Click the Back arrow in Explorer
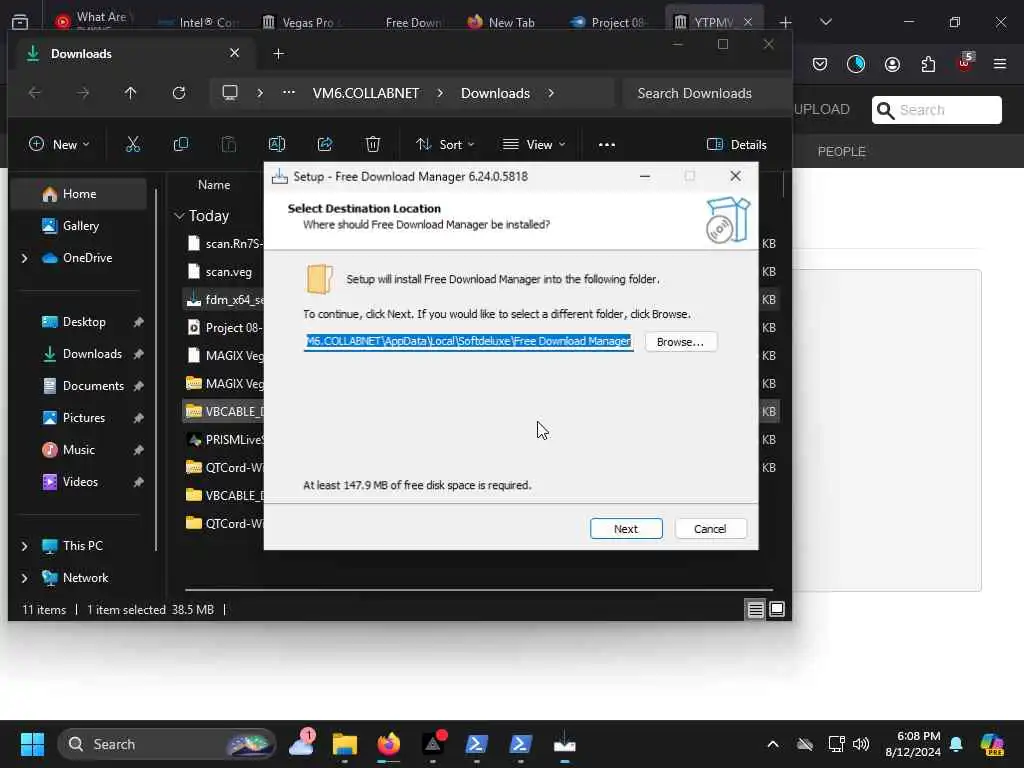The height and width of the screenshot is (768, 1024). [x=35, y=93]
